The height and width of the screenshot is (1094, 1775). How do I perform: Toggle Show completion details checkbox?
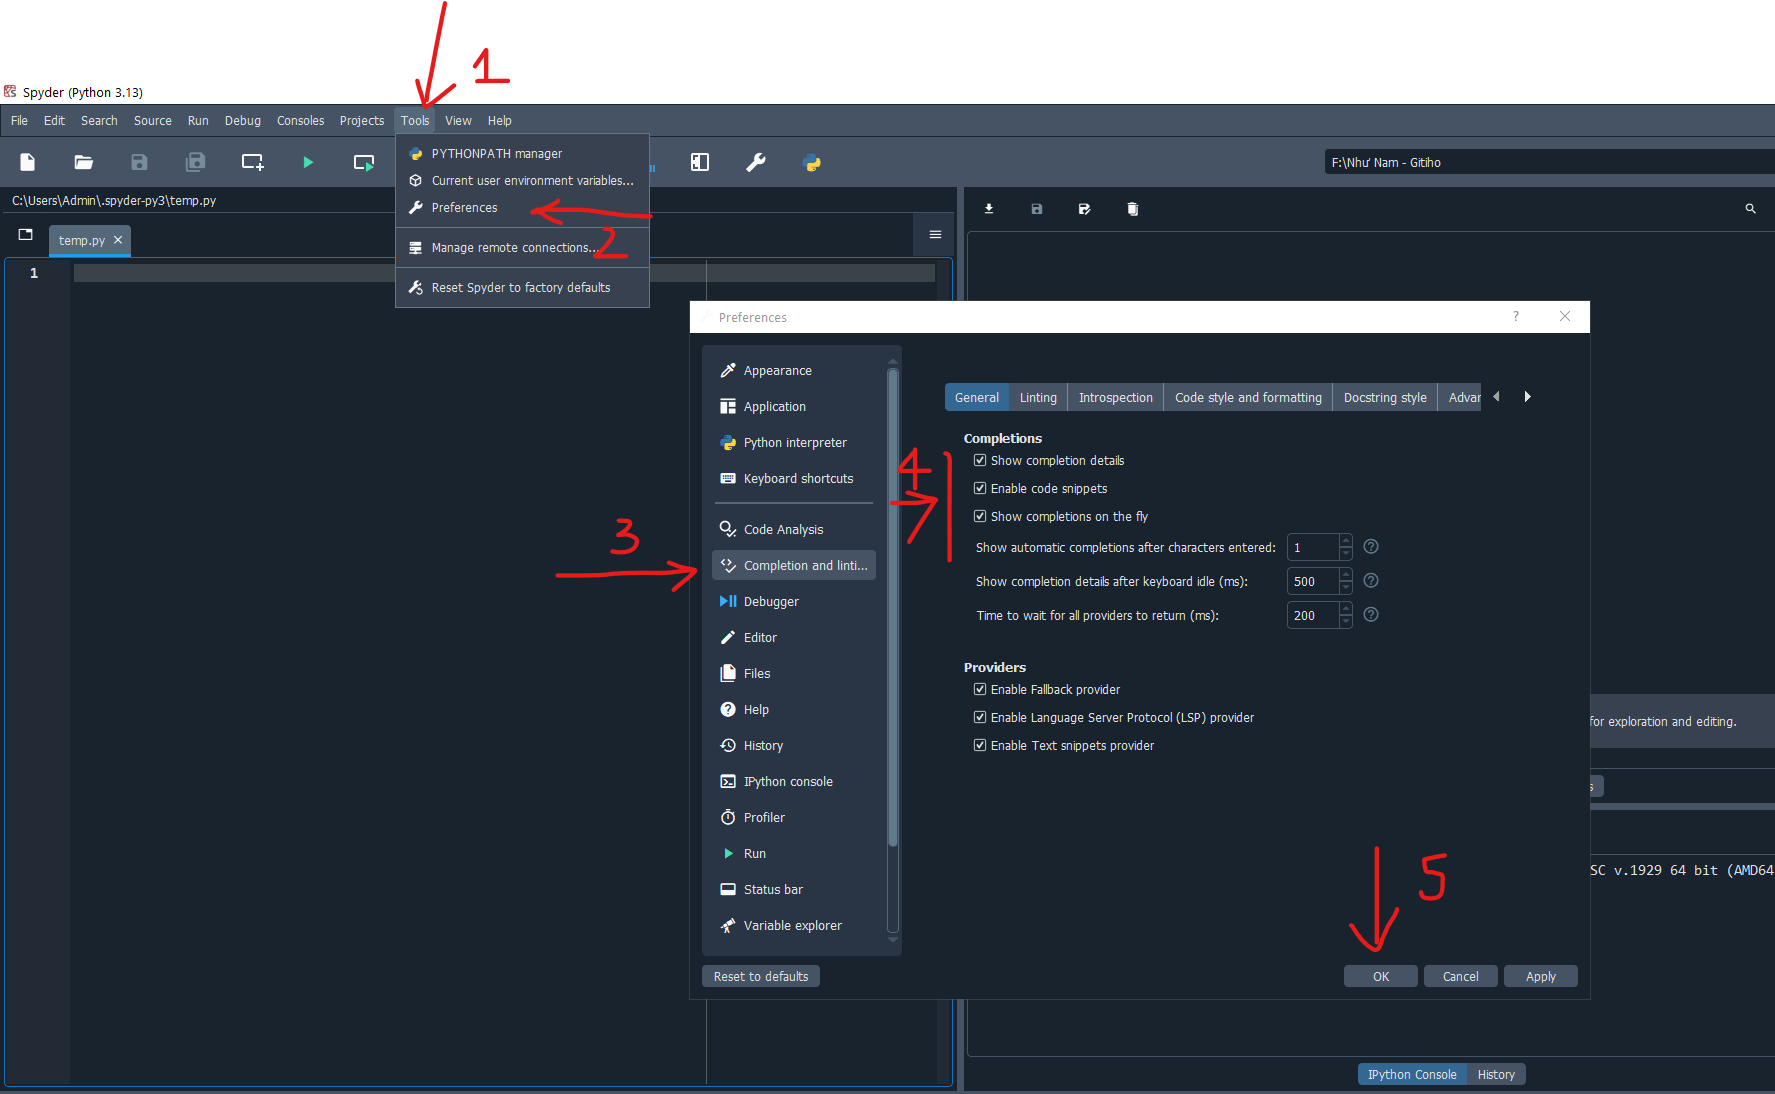tap(980, 460)
